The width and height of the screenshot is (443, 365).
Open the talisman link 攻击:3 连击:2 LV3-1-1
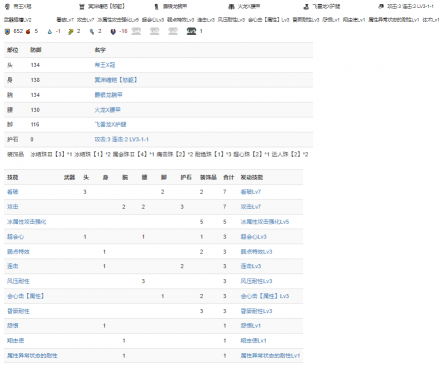coord(122,139)
